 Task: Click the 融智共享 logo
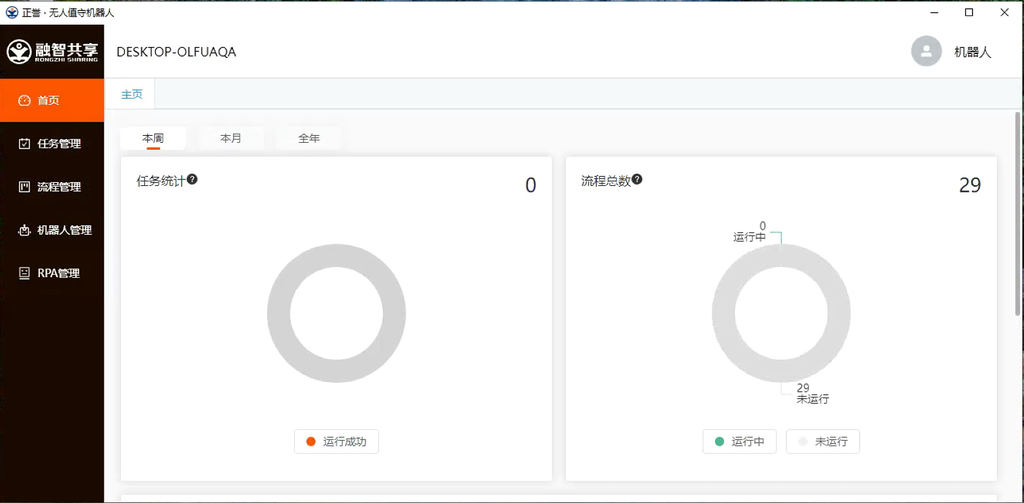click(52, 52)
